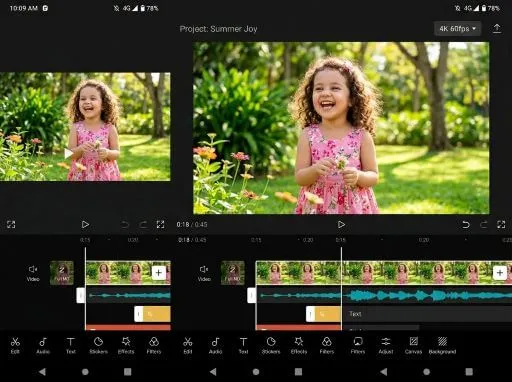Open the Edit scissors tool in narrow editor

click(x=15, y=345)
